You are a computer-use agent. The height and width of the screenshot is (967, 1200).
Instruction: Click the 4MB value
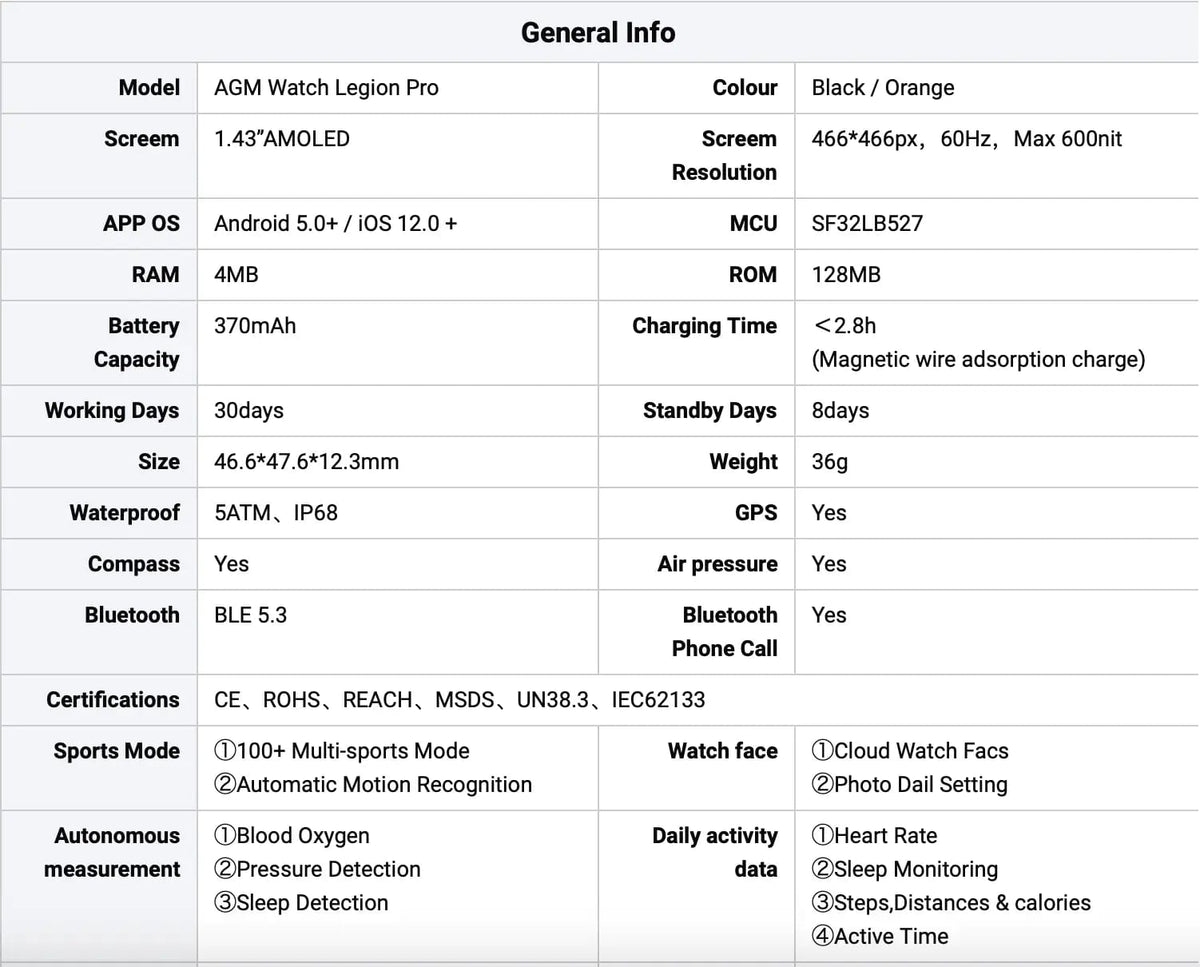pyautogui.click(x=236, y=274)
